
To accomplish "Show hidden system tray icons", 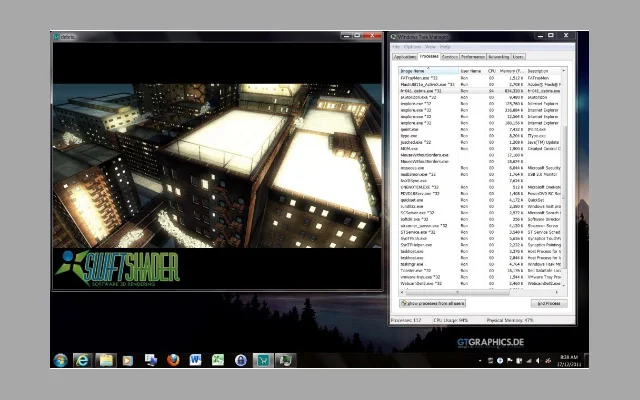I will coord(480,361).
